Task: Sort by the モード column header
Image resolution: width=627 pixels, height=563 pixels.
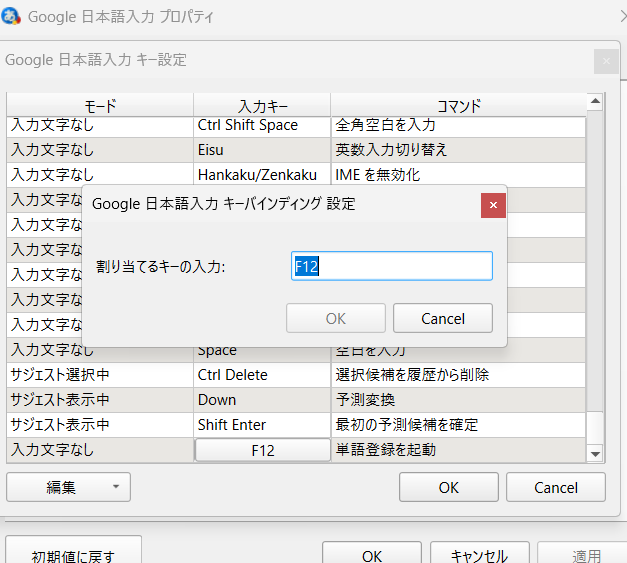Action: (100, 106)
